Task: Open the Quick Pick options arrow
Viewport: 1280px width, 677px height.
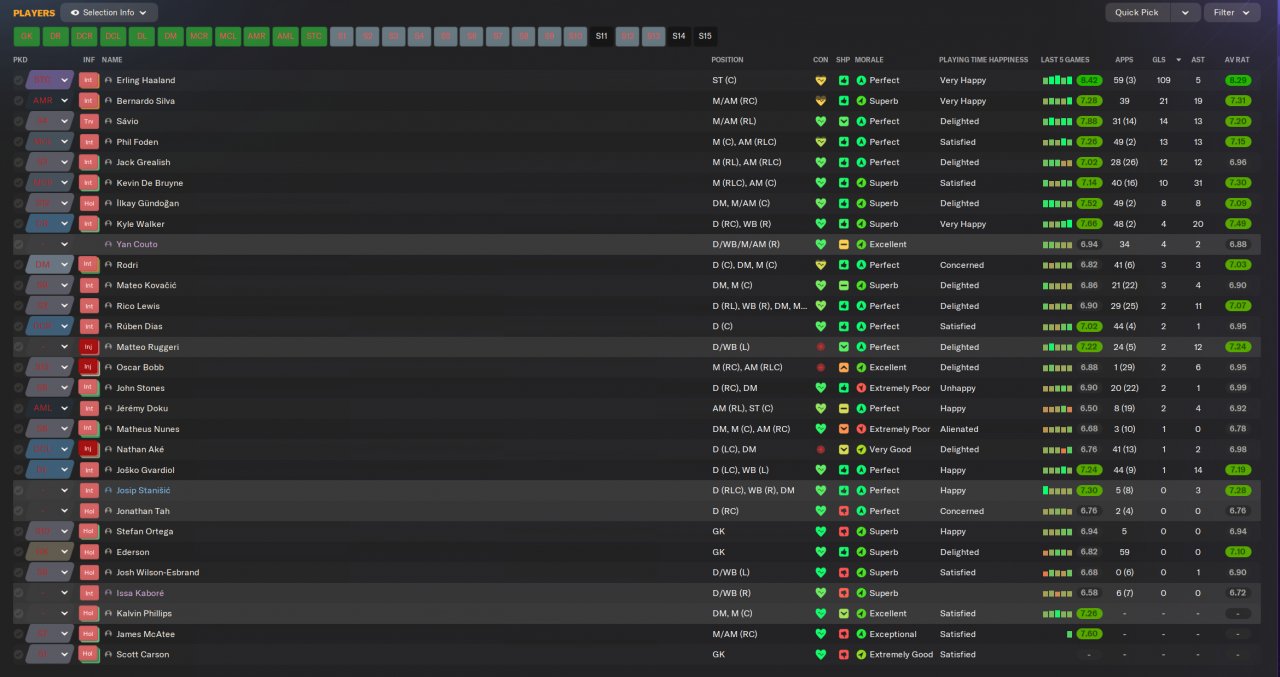Action: click(1185, 12)
